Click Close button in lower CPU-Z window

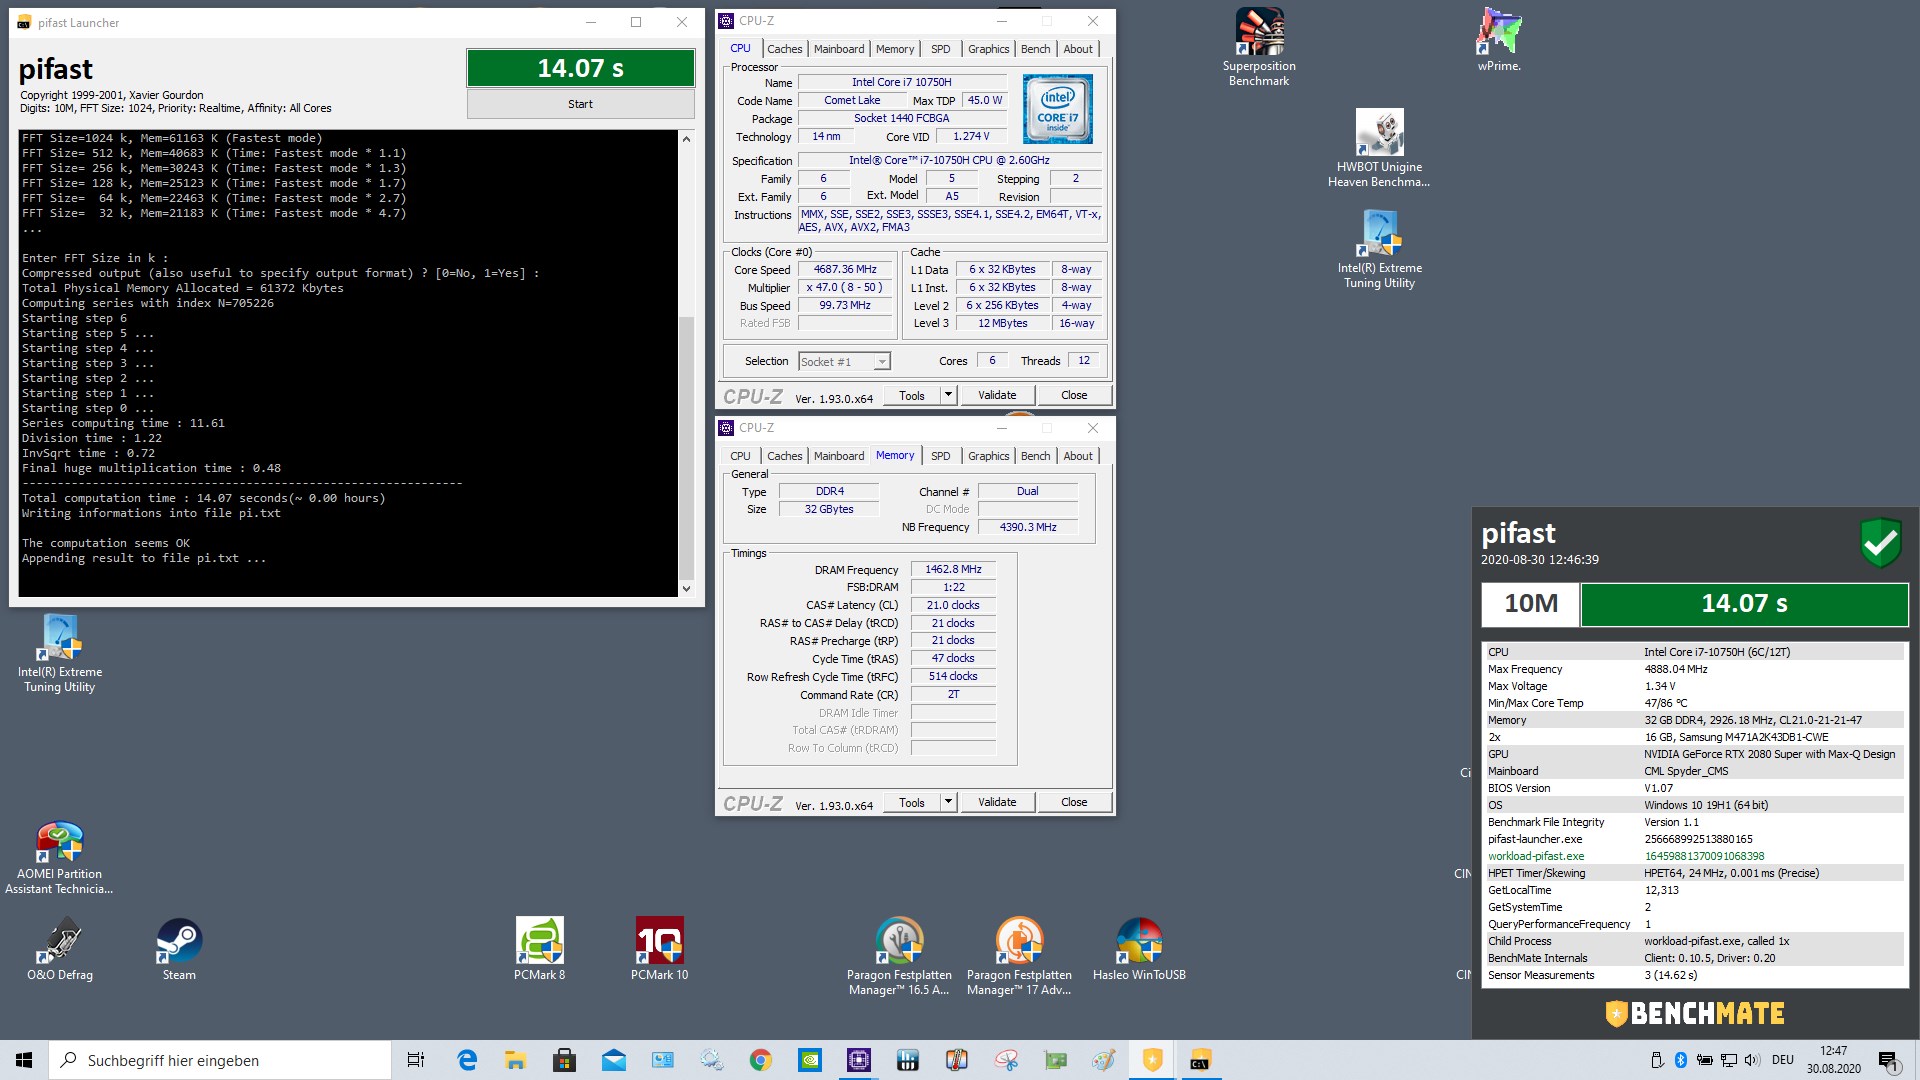[1074, 802]
